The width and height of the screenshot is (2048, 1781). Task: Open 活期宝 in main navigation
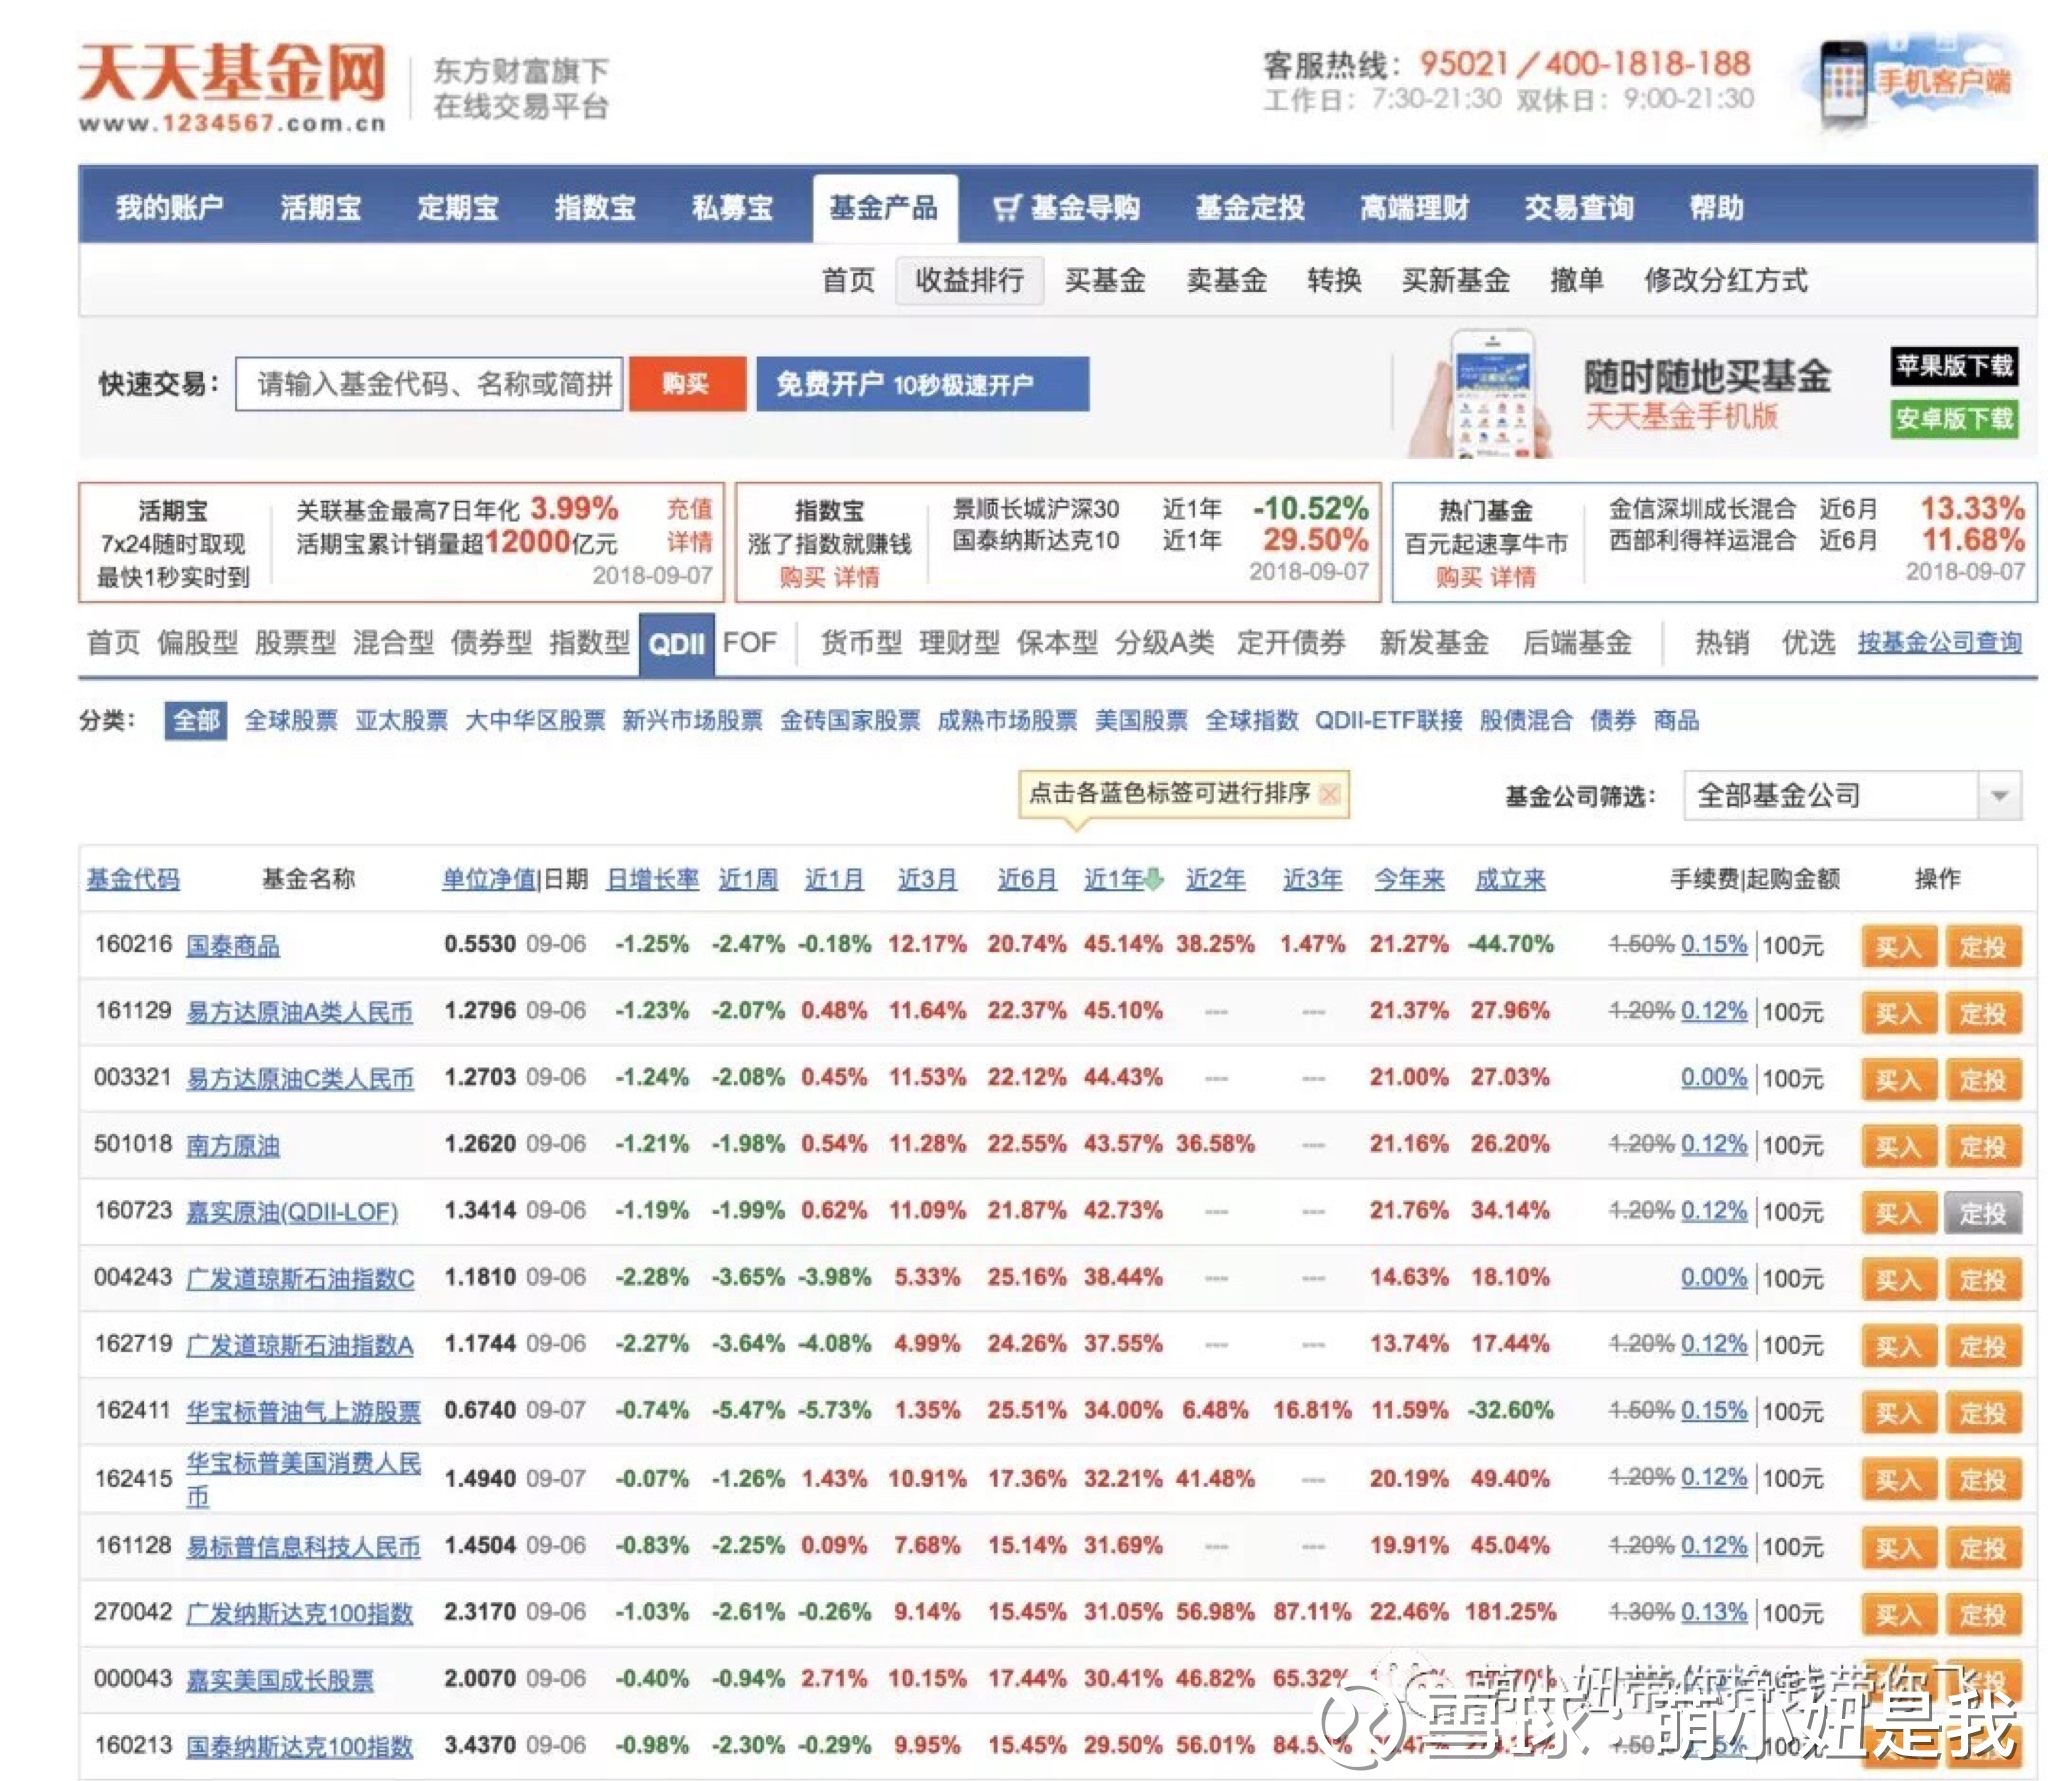pyautogui.click(x=320, y=208)
